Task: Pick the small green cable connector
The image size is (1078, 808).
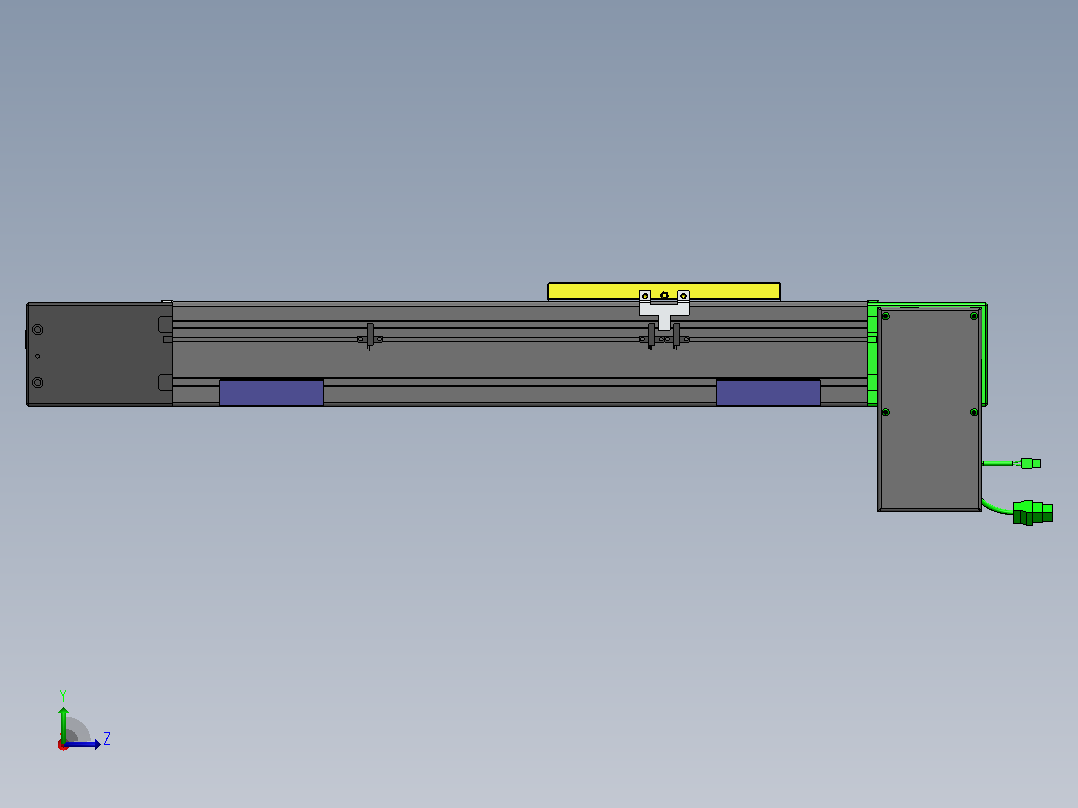Action: pos(1030,463)
